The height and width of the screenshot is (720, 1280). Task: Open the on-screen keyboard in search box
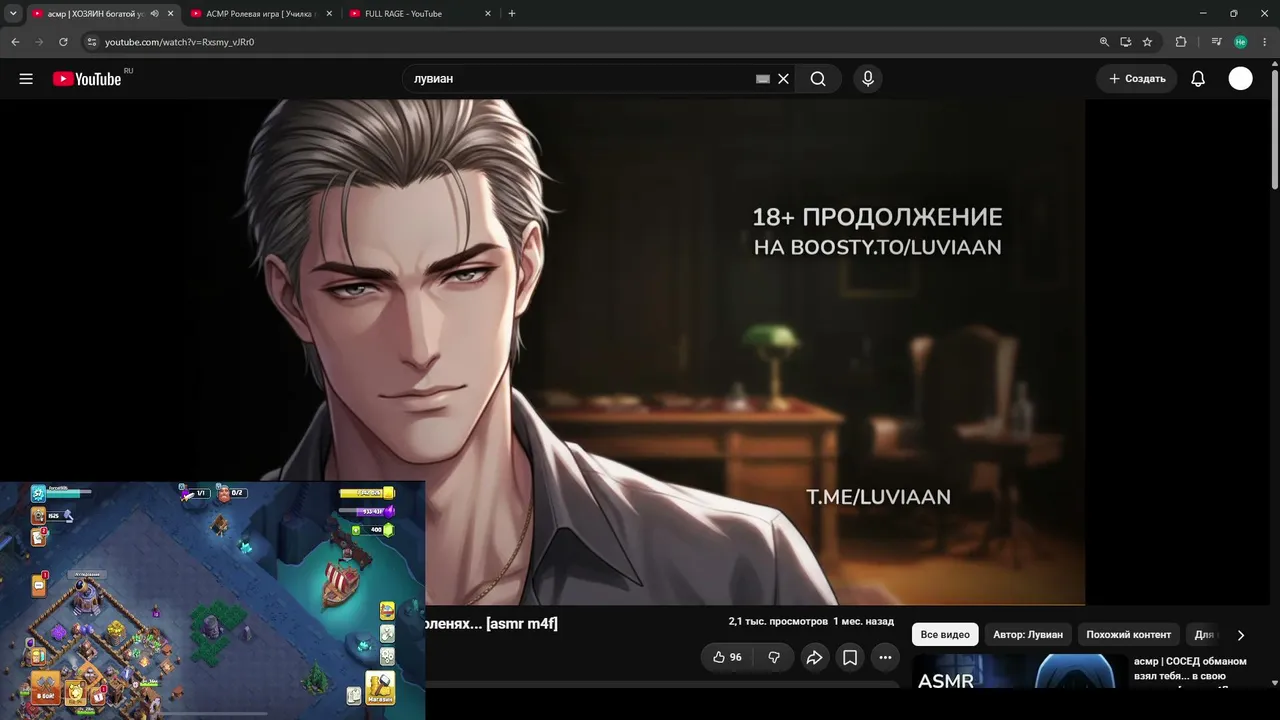763,79
